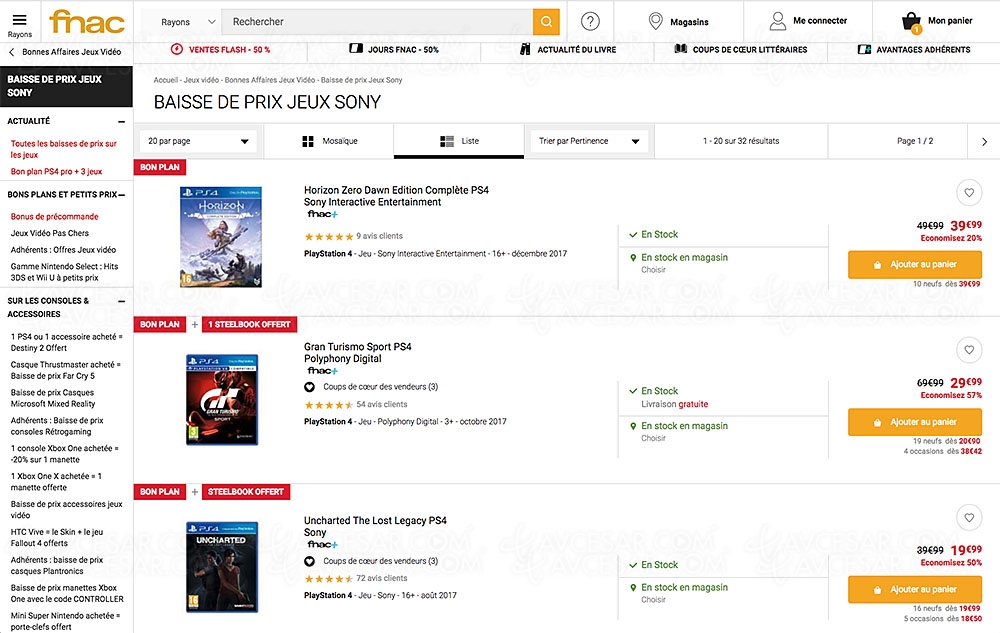The image size is (1000, 633).
Task: Open Gran Turismo Sport PS4 title
Action: (x=358, y=347)
